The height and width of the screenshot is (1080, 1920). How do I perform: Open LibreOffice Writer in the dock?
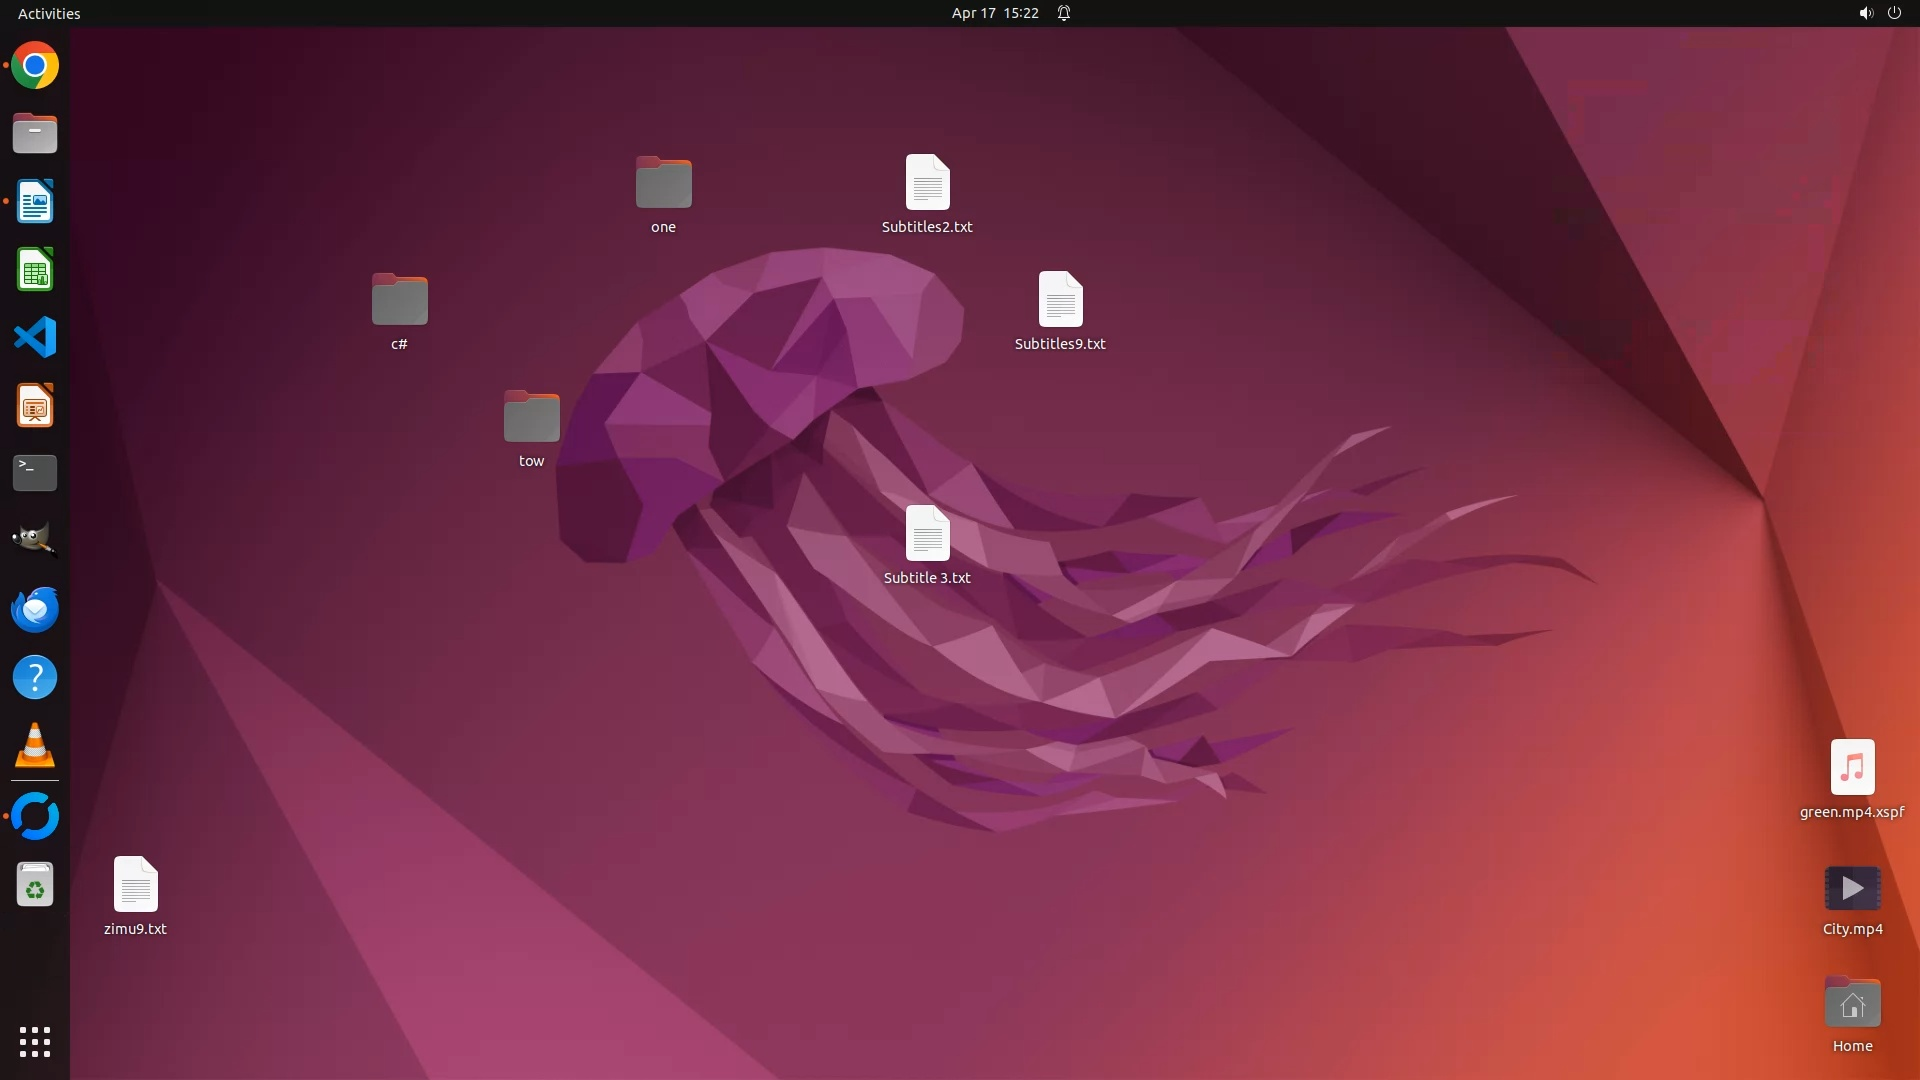(x=35, y=201)
